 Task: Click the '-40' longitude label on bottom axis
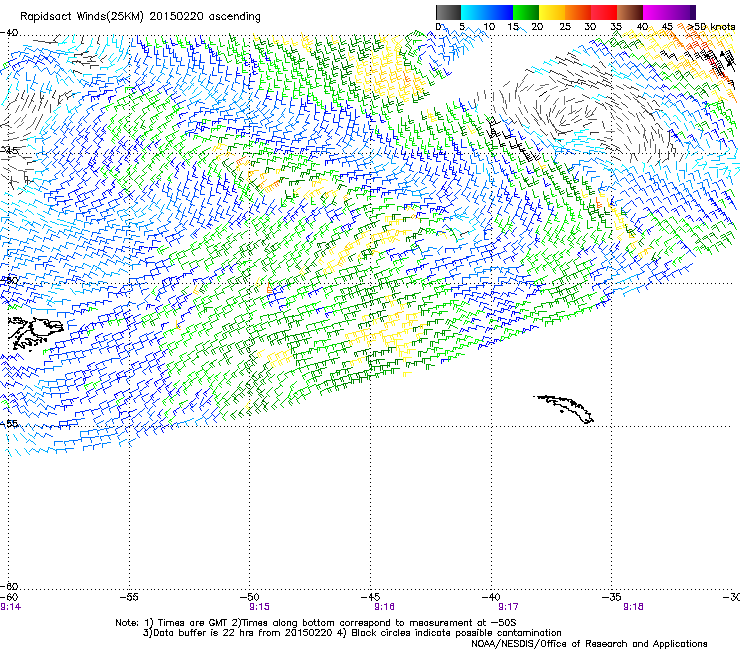pos(491,597)
